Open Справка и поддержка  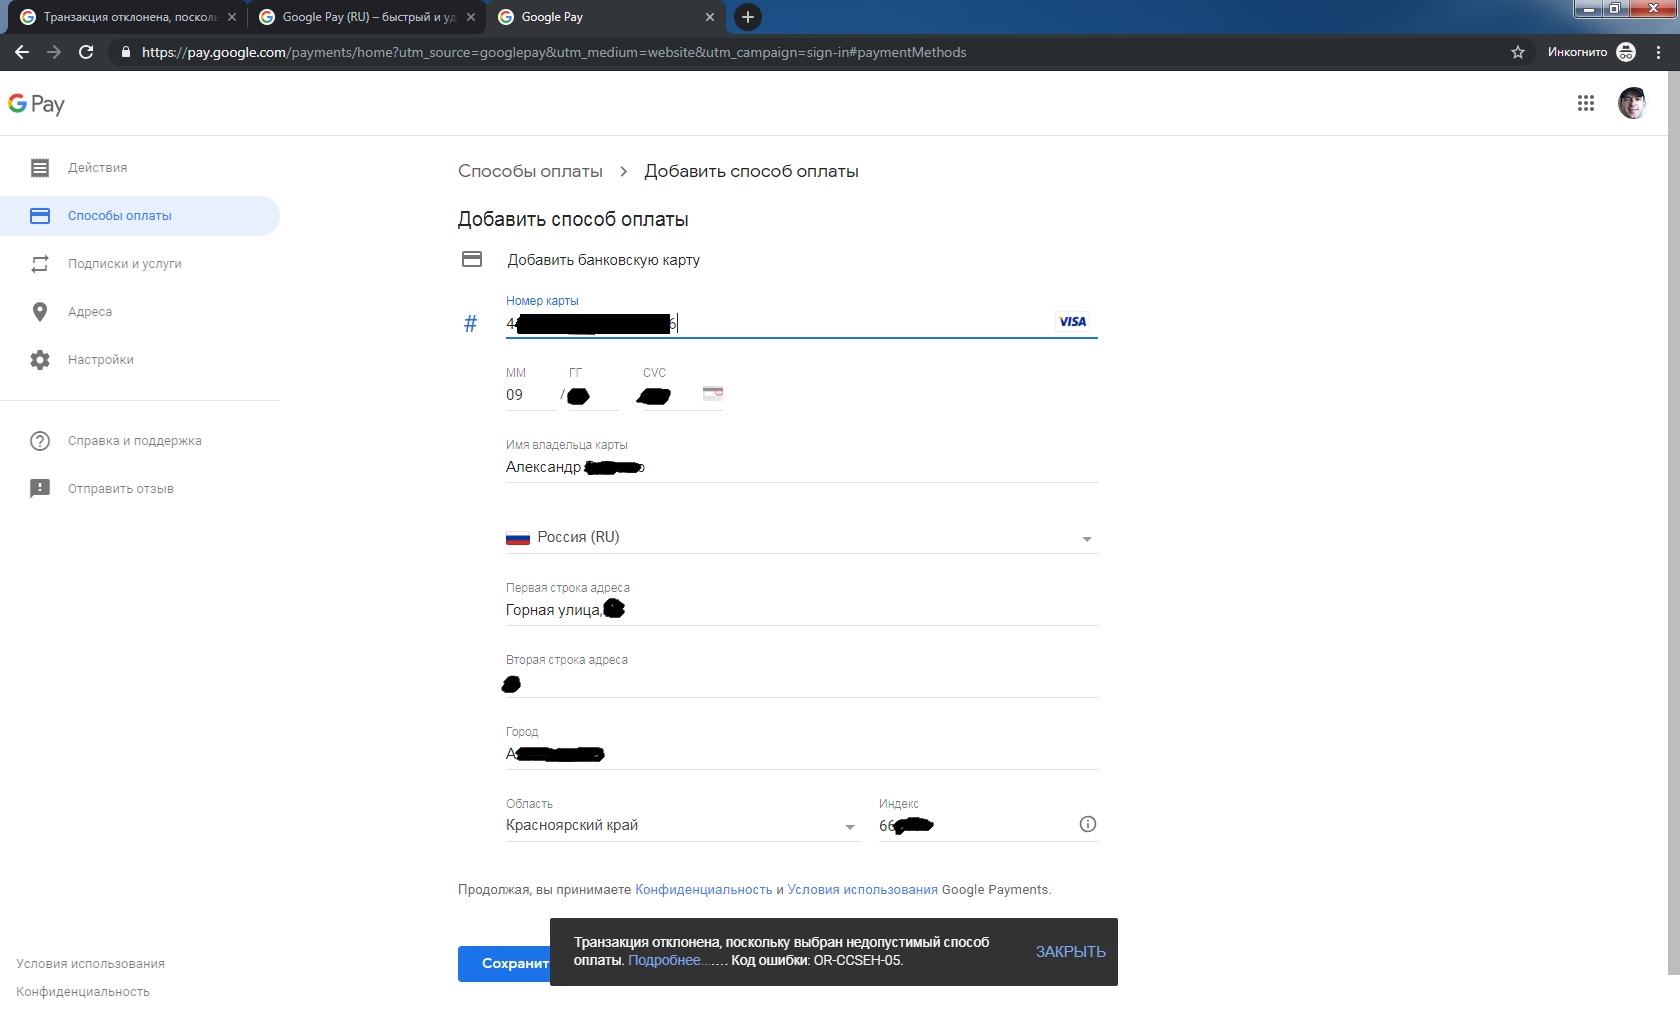coord(140,441)
